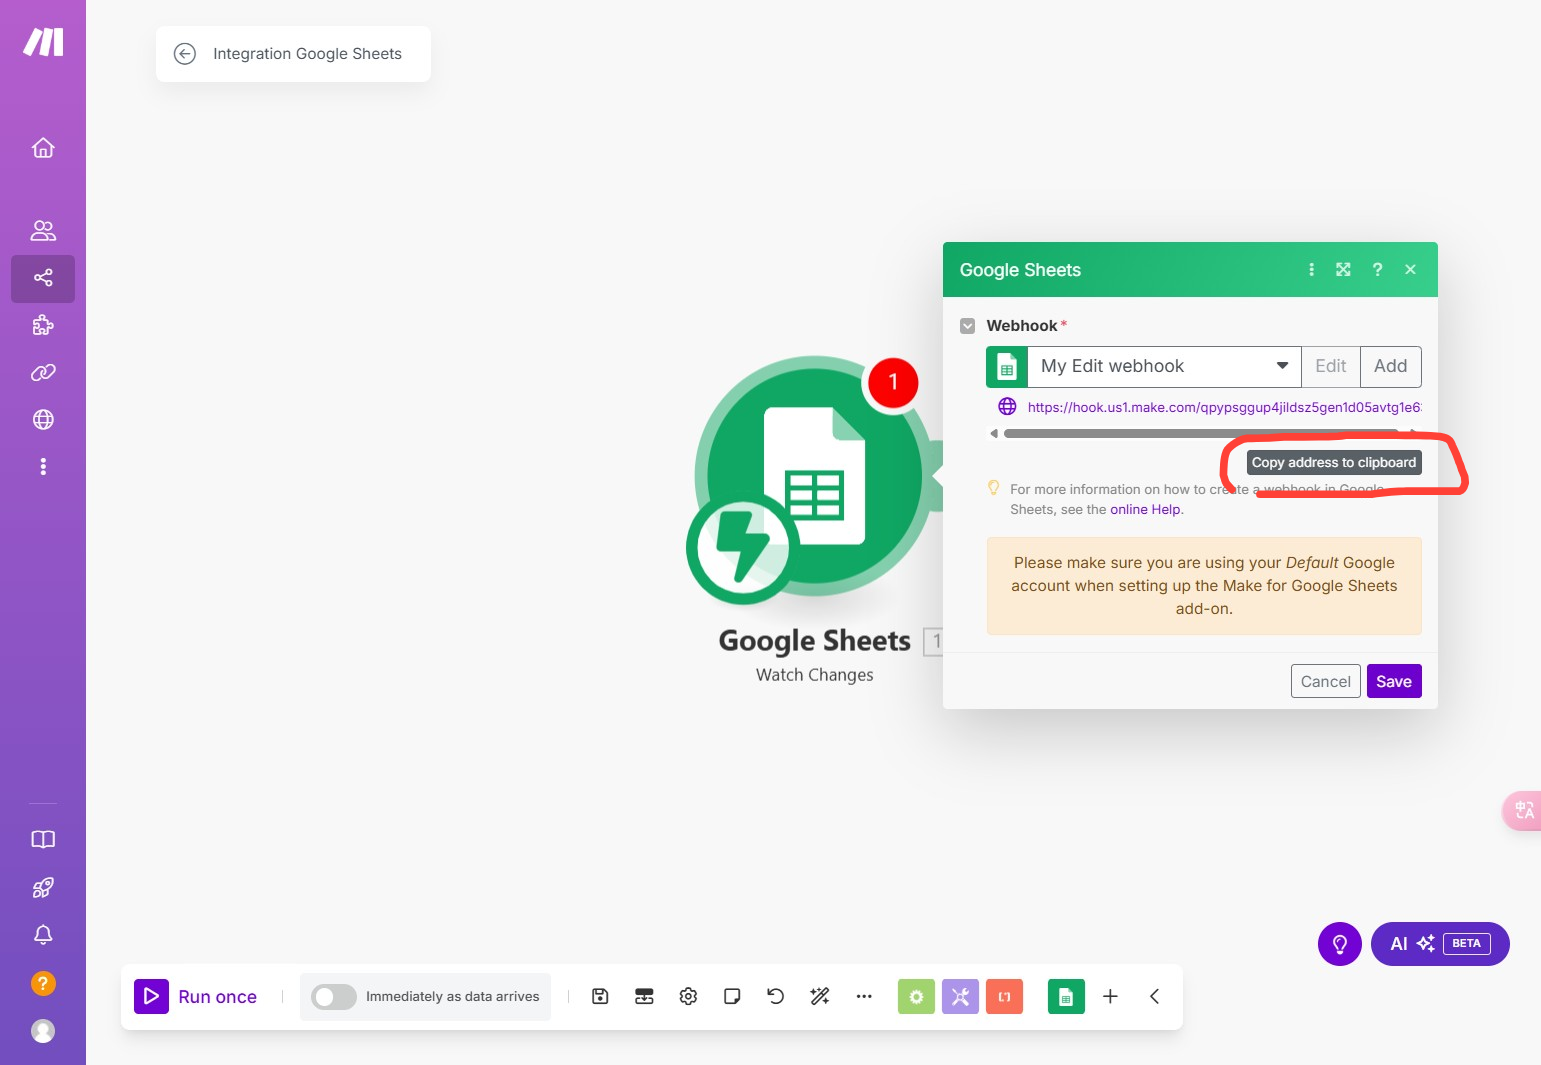The width and height of the screenshot is (1541, 1065).
Task: Open the Scenarios share icon in the sidebar
Action: tap(43, 278)
